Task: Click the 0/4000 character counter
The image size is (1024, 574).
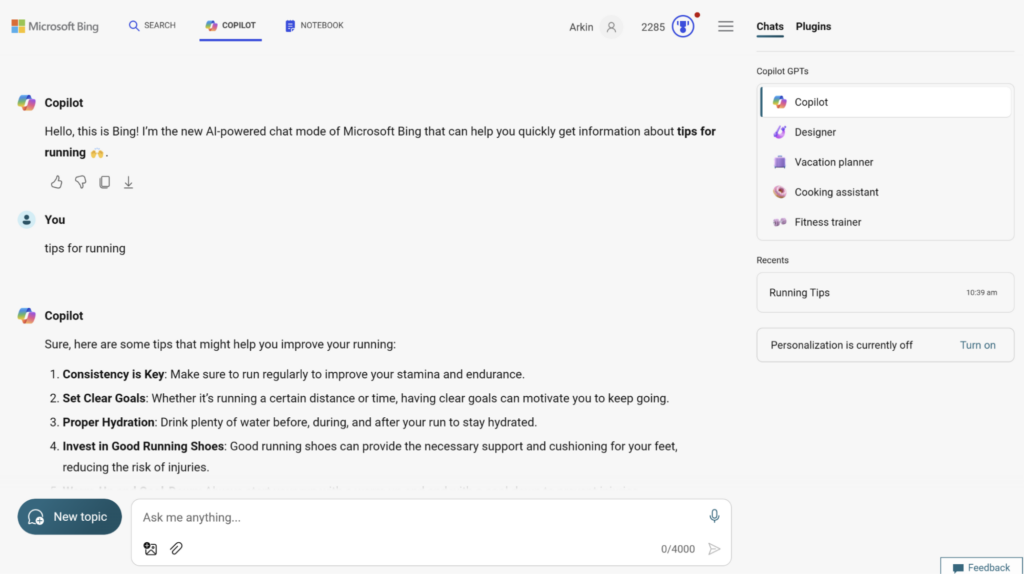Action: click(x=678, y=549)
